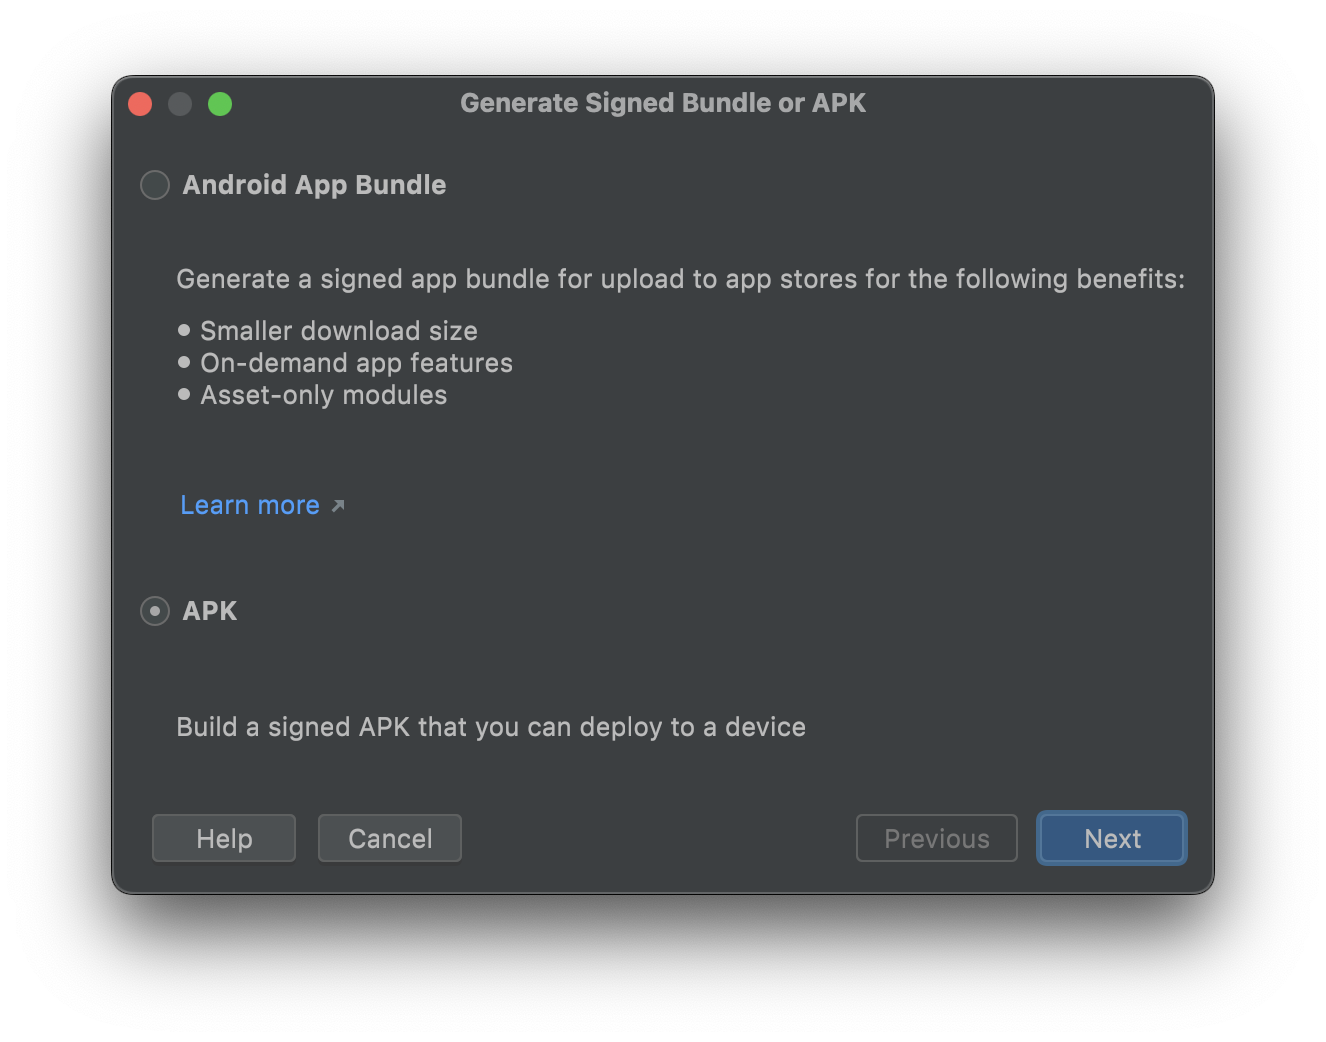Choose APK by clicking its text label
Screen dimensions: 1326x1042
211,611
